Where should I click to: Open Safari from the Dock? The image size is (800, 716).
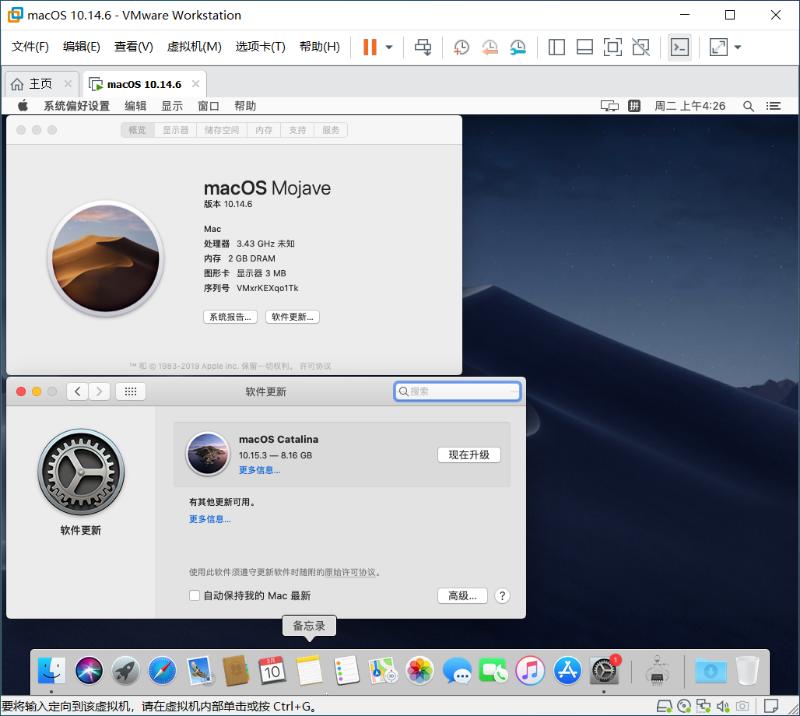[x=160, y=671]
